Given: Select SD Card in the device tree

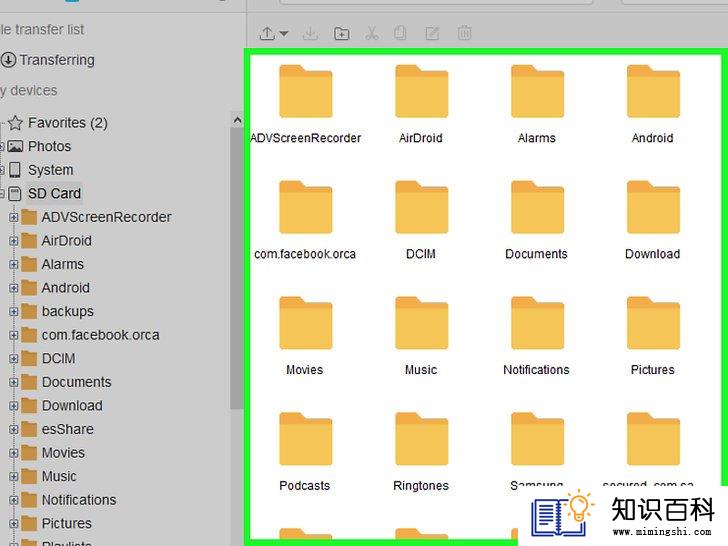Looking at the screenshot, I should pyautogui.click(x=45, y=193).
